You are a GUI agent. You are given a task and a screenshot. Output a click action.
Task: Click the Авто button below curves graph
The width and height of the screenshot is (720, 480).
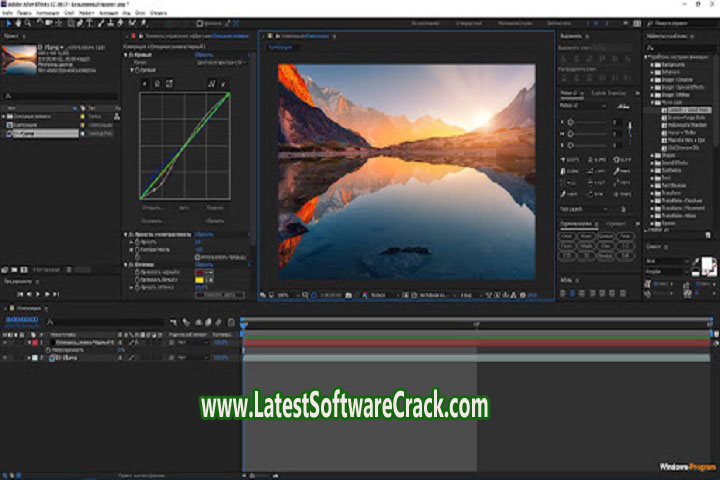pos(183,208)
